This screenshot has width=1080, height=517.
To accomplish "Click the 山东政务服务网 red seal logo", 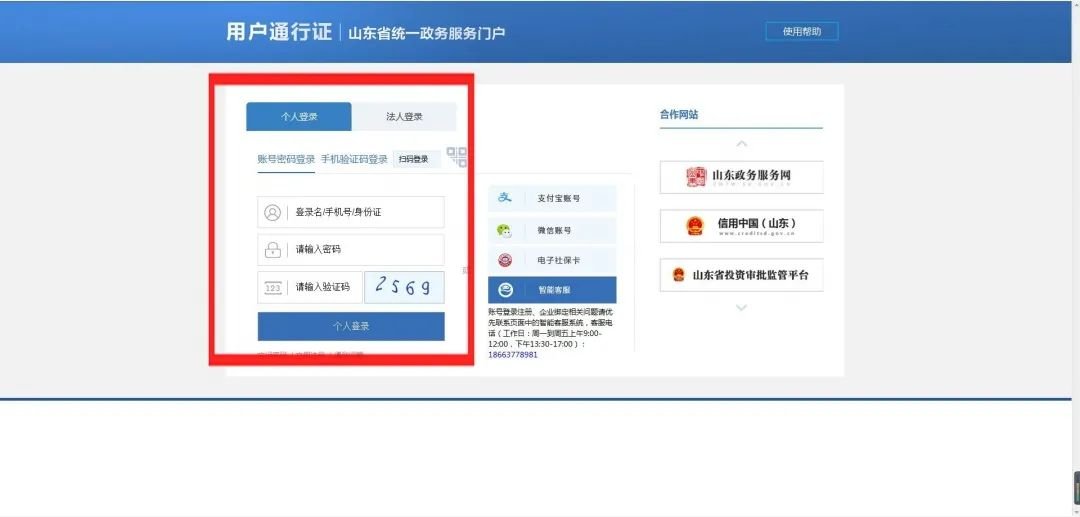I will (696, 177).
